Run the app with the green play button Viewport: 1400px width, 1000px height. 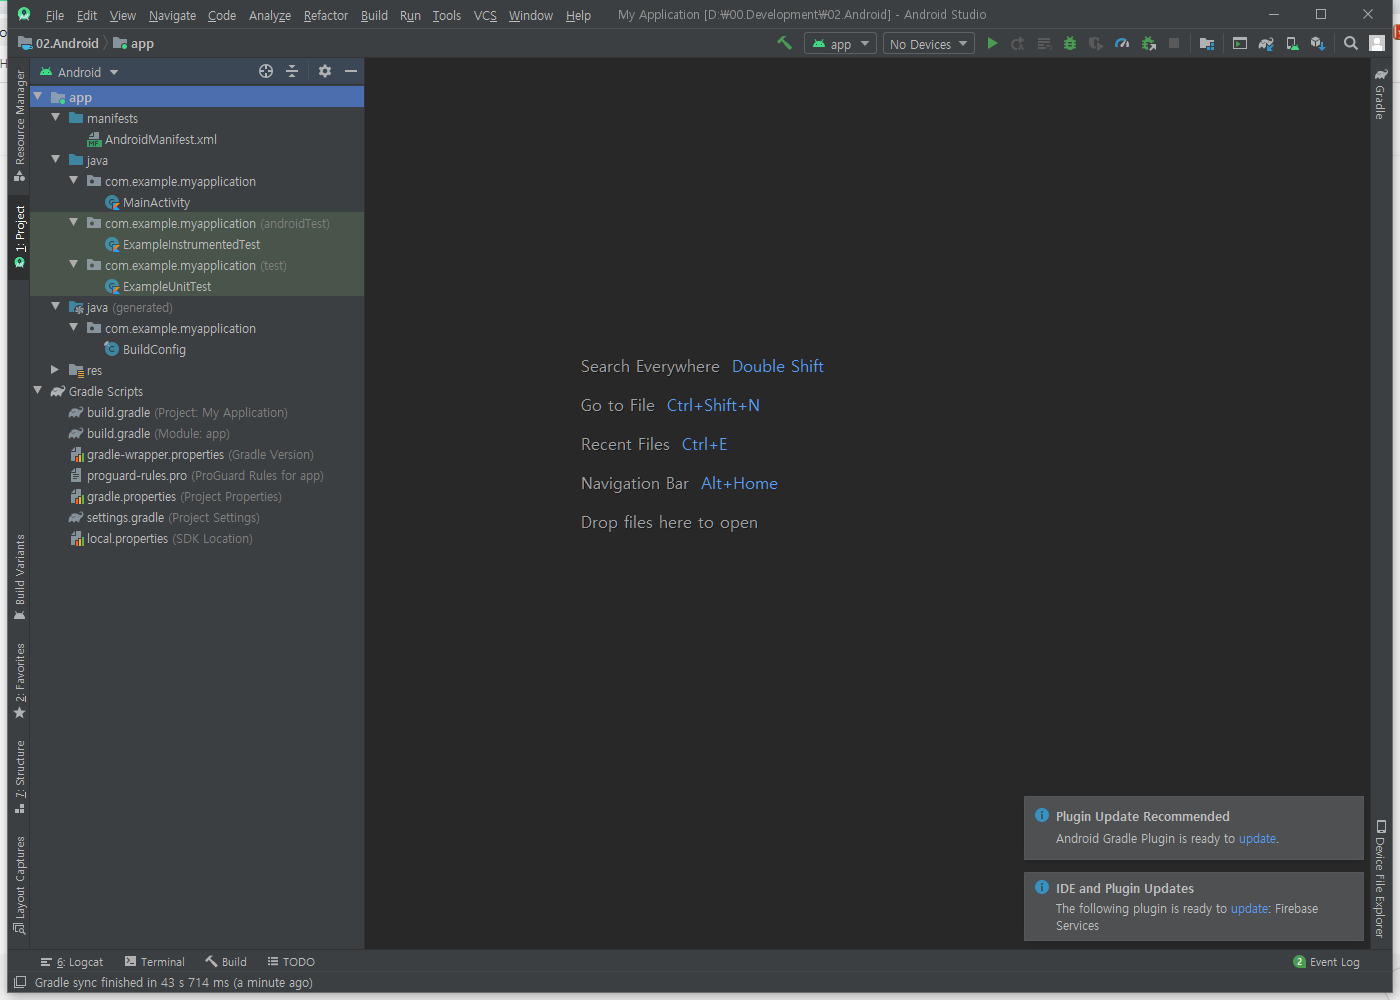click(992, 43)
